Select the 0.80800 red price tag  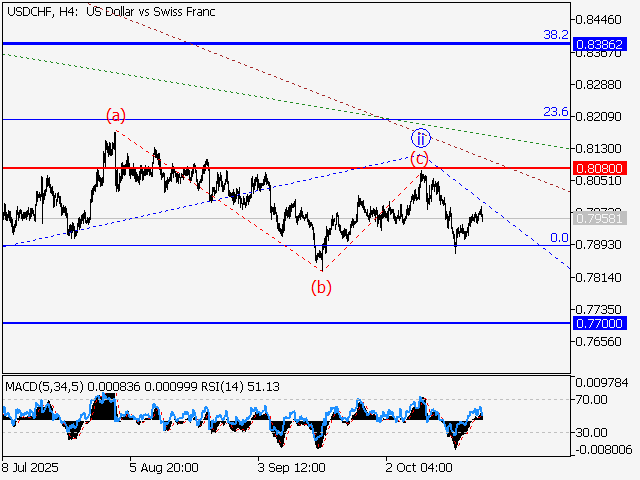point(600,168)
